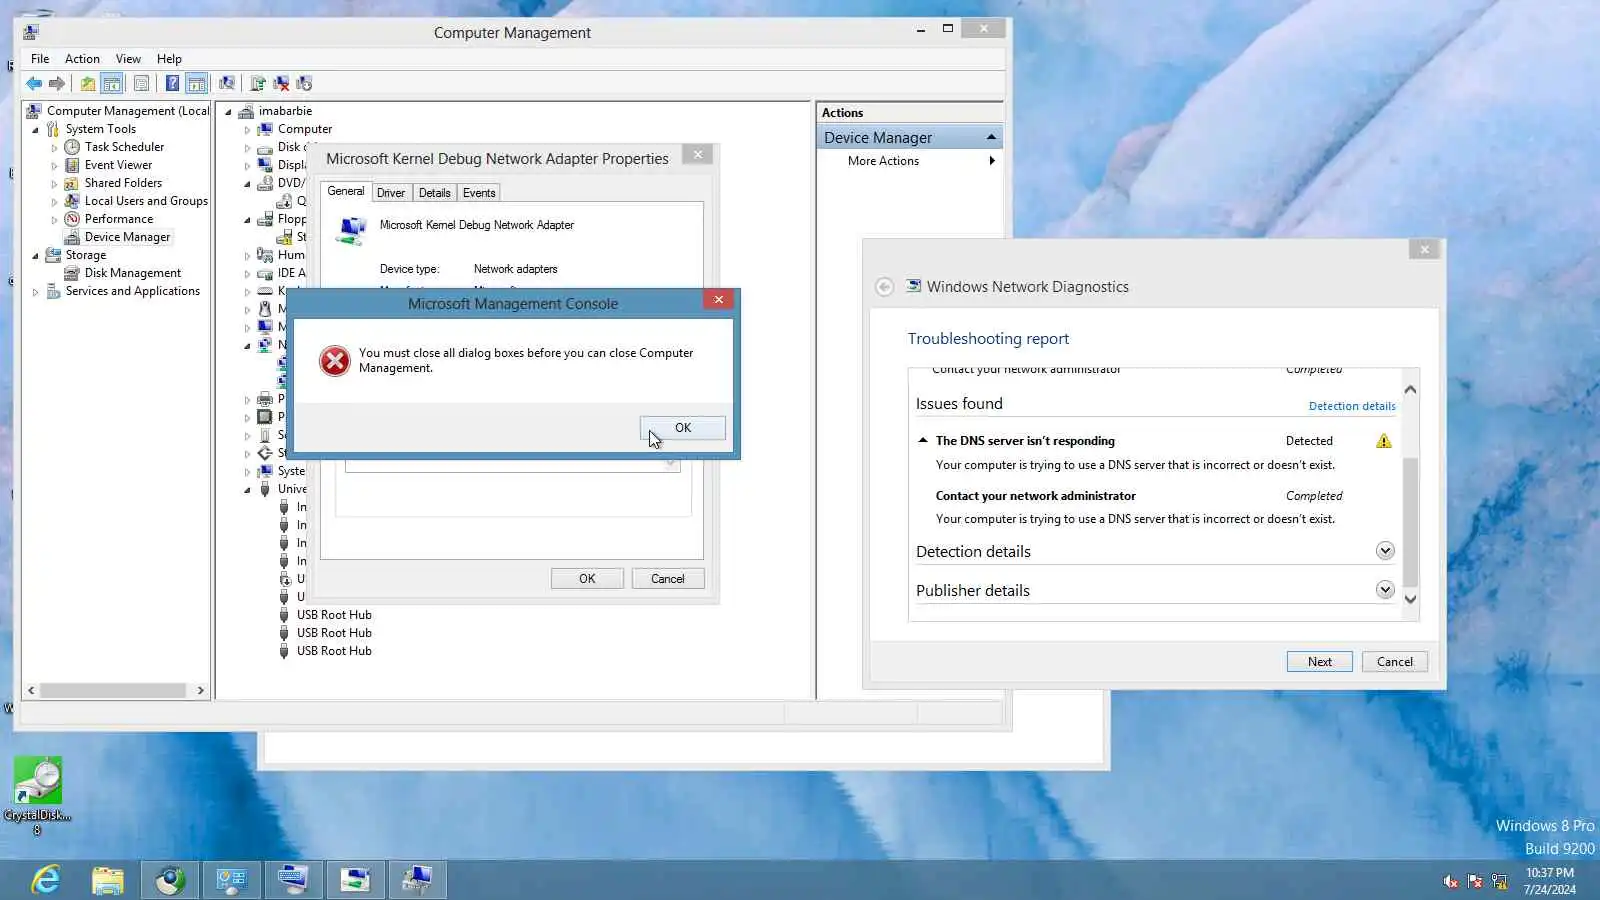The image size is (1600, 900).
Task: Select Device Manager in the console tree
Action: click(127, 237)
